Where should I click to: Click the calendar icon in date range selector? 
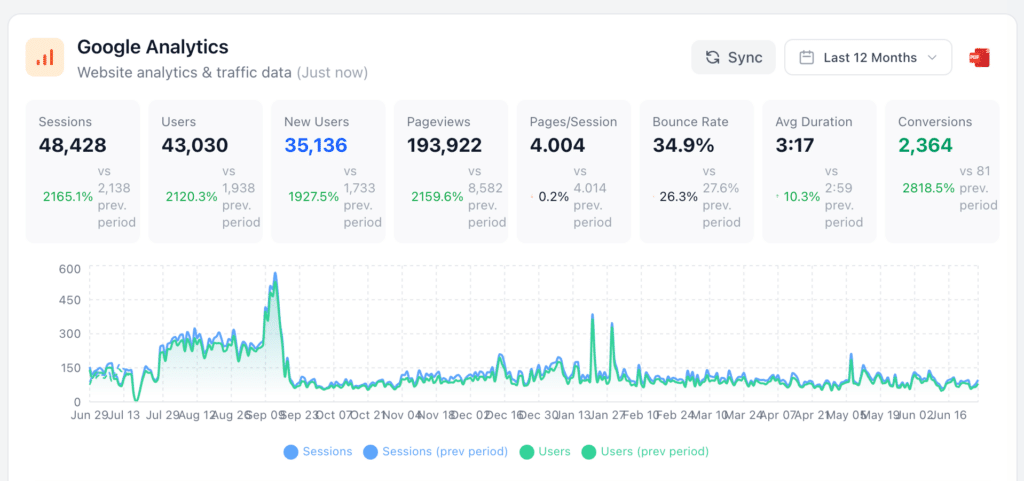click(807, 57)
